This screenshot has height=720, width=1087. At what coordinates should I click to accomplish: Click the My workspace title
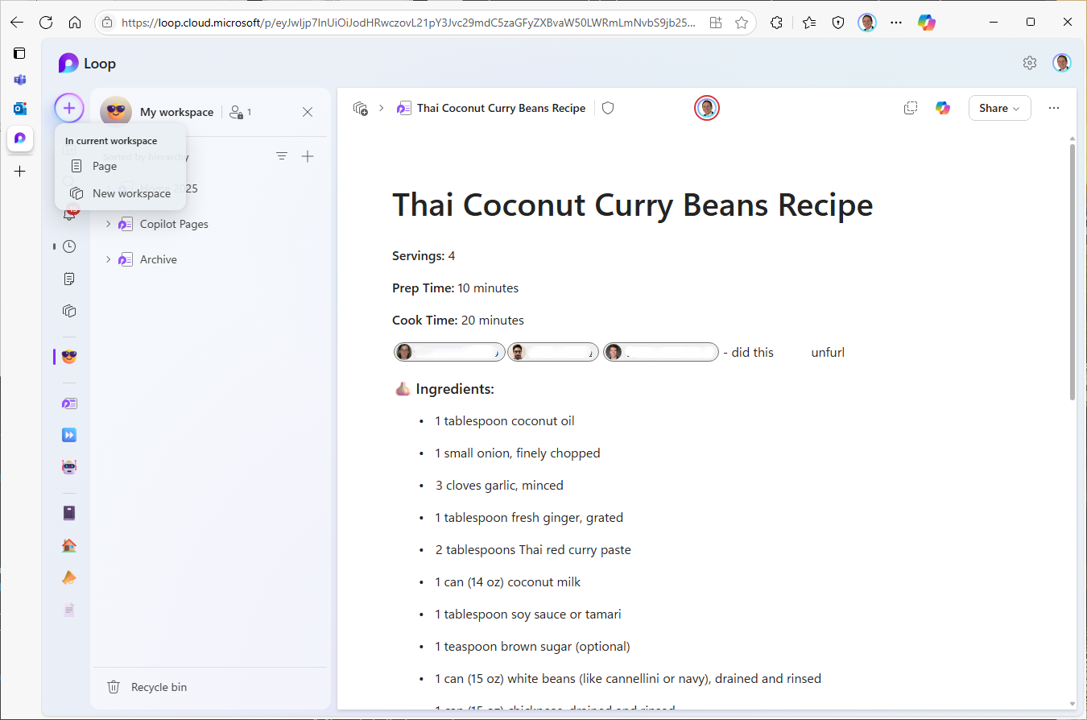point(176,112)
